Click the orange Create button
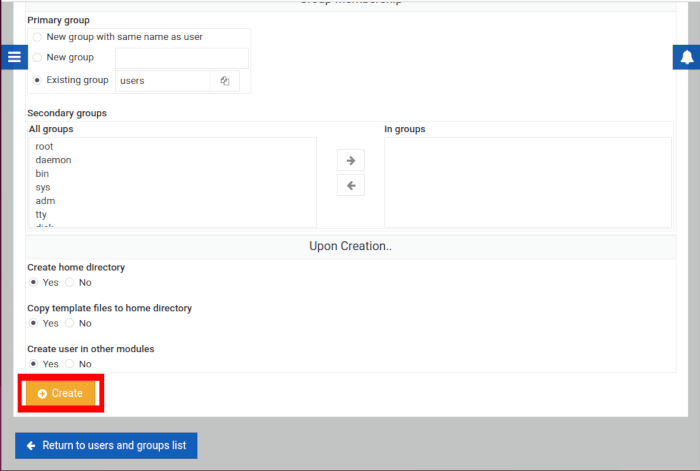This screenshot has width=700, height=471. pyautogui.click(x=61, y=393)
